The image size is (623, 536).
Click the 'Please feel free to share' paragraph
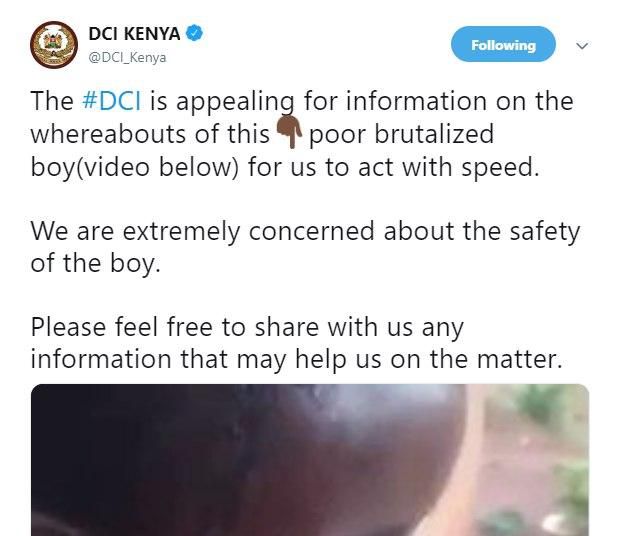tap(296, 344)
